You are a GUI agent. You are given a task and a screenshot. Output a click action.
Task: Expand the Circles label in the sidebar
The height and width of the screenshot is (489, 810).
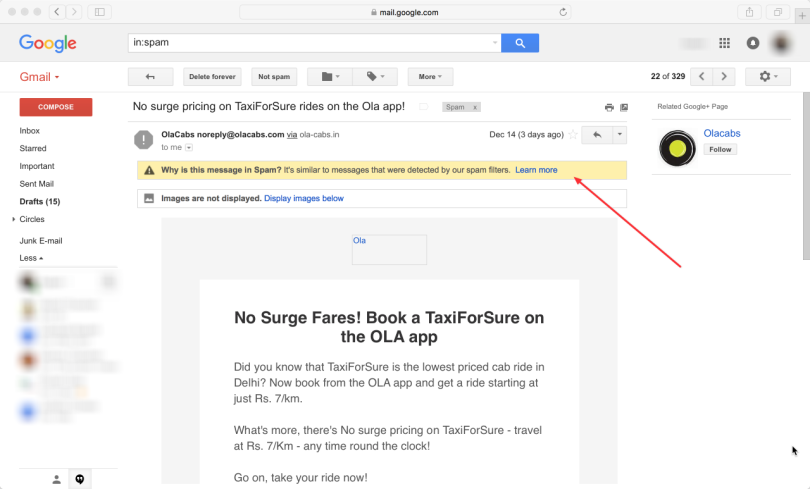point(14,219)
